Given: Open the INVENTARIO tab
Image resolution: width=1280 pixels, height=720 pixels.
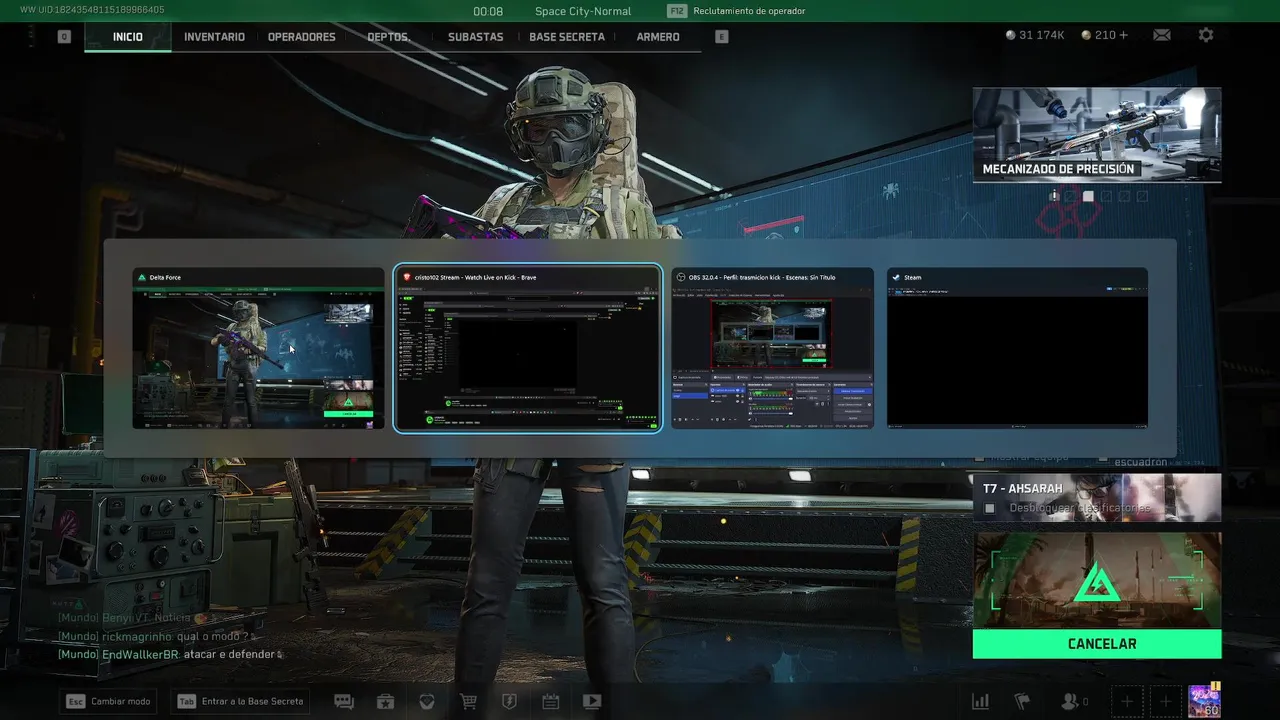Looking at the screenshot, I should point(214,37).
